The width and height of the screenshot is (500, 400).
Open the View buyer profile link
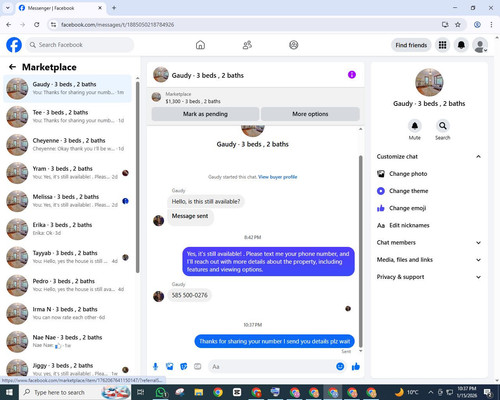point(277,177)
